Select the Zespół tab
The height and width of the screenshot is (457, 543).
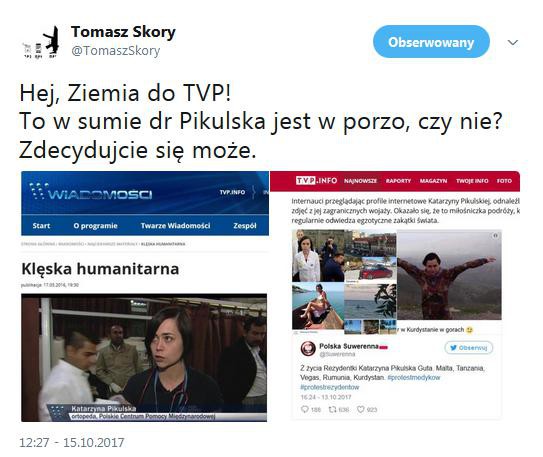[244, 226]
